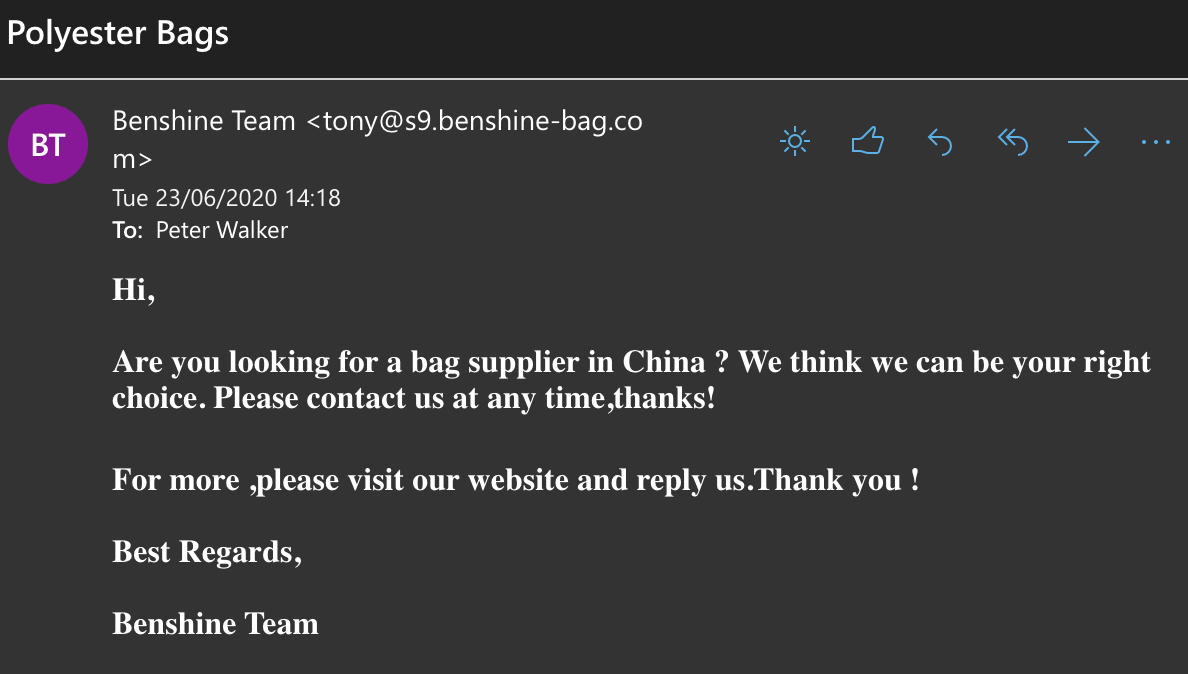
Task: Click the "Benshine Team" signature text
Action: click(215, 624)
